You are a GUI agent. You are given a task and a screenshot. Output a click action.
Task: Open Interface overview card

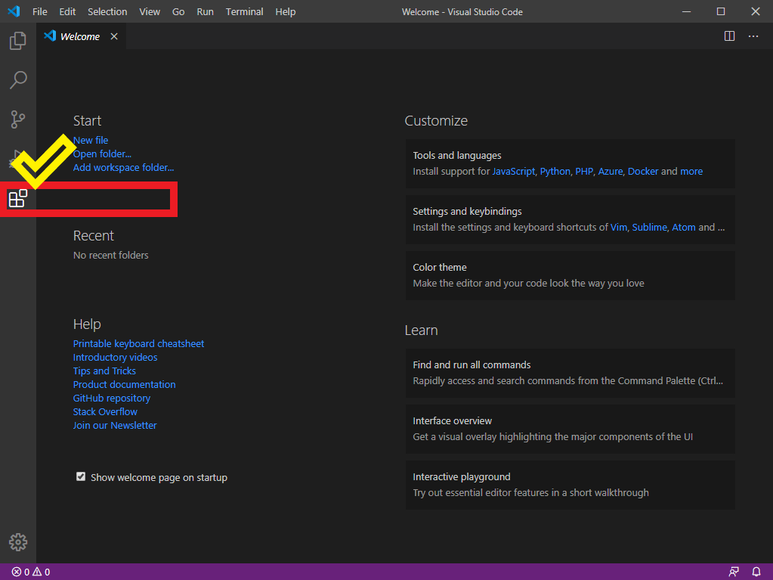point(570,429)
